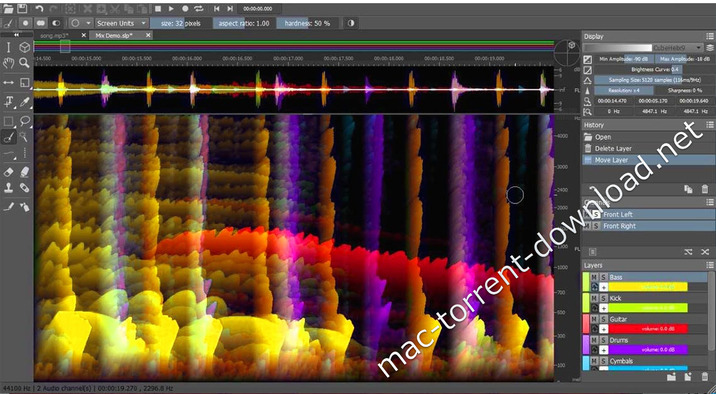Select the Magic Wand tool

click(x=24, y=137)
